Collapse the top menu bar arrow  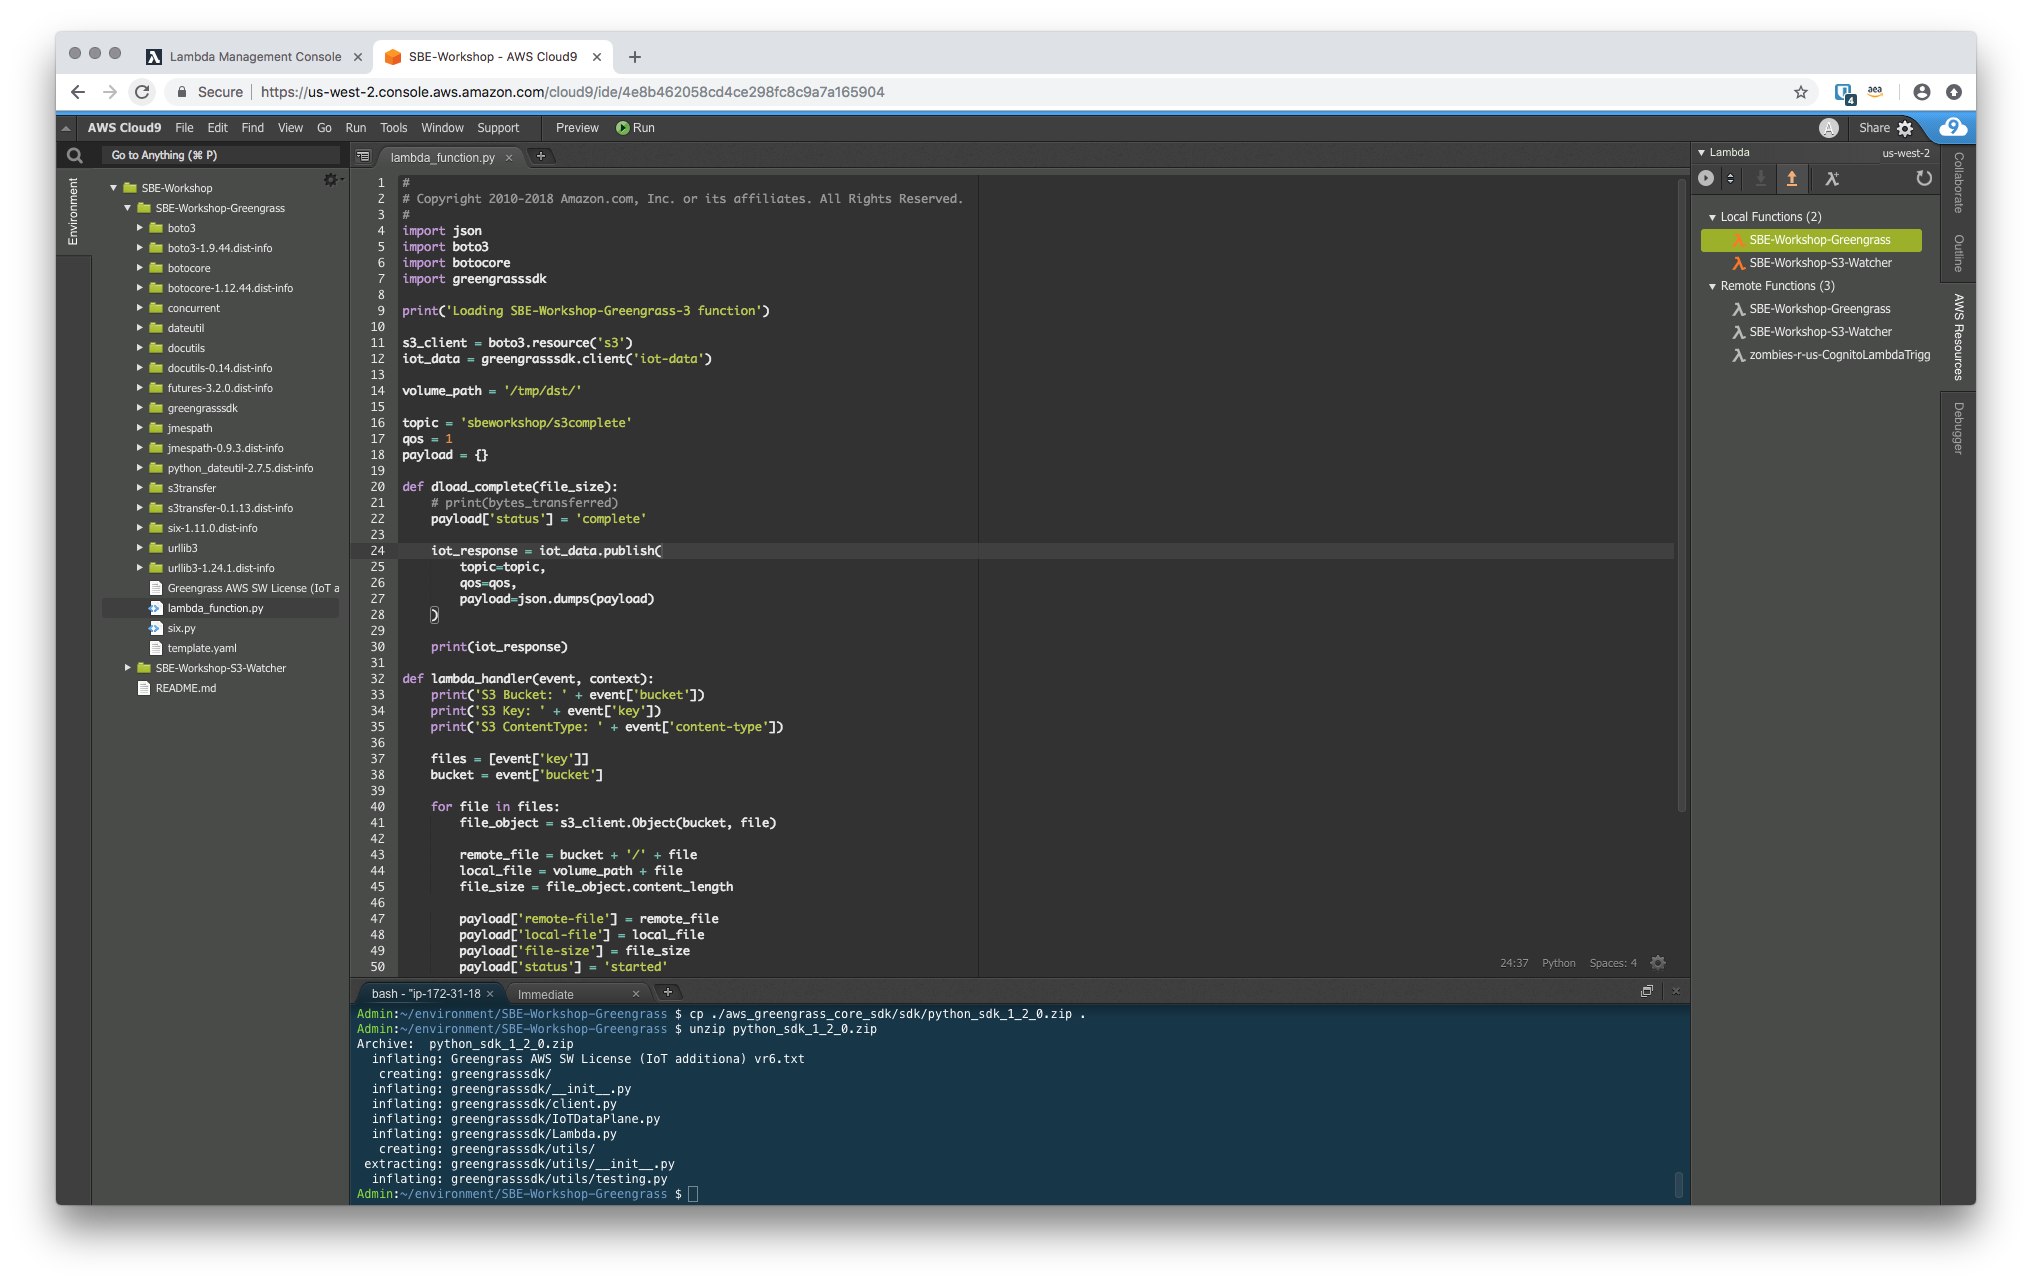point(66,128)
